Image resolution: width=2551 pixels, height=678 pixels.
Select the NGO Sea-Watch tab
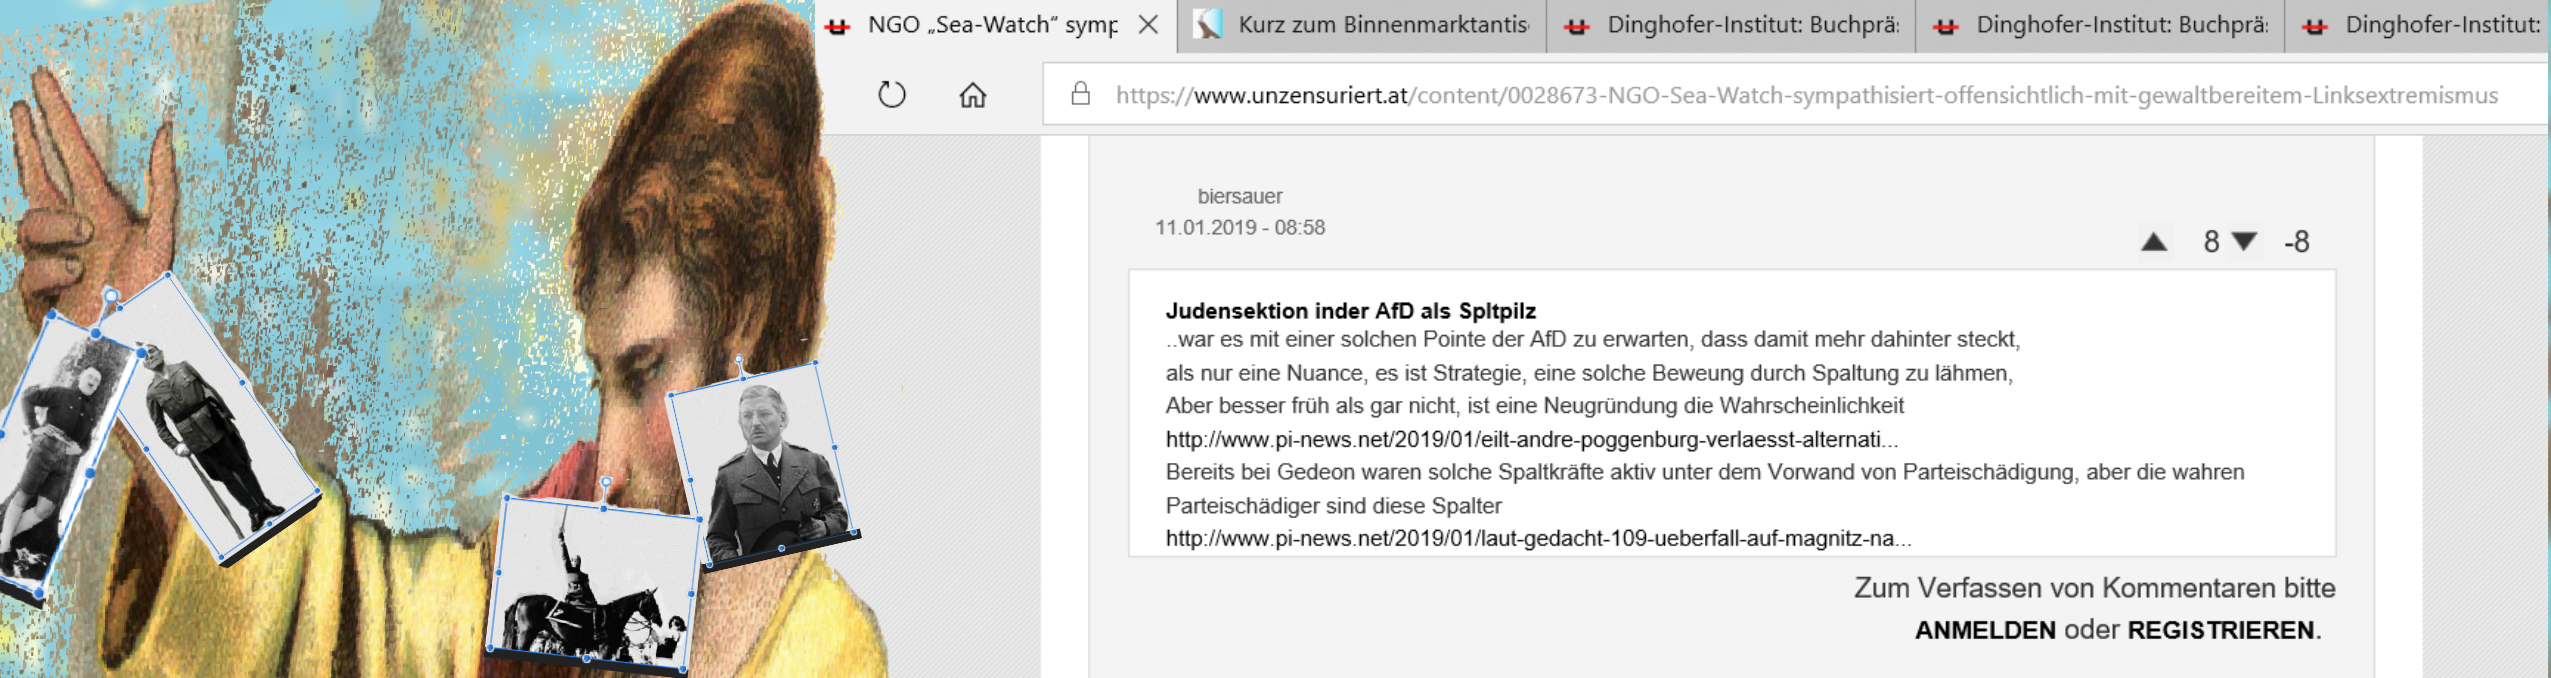point(980,25)
